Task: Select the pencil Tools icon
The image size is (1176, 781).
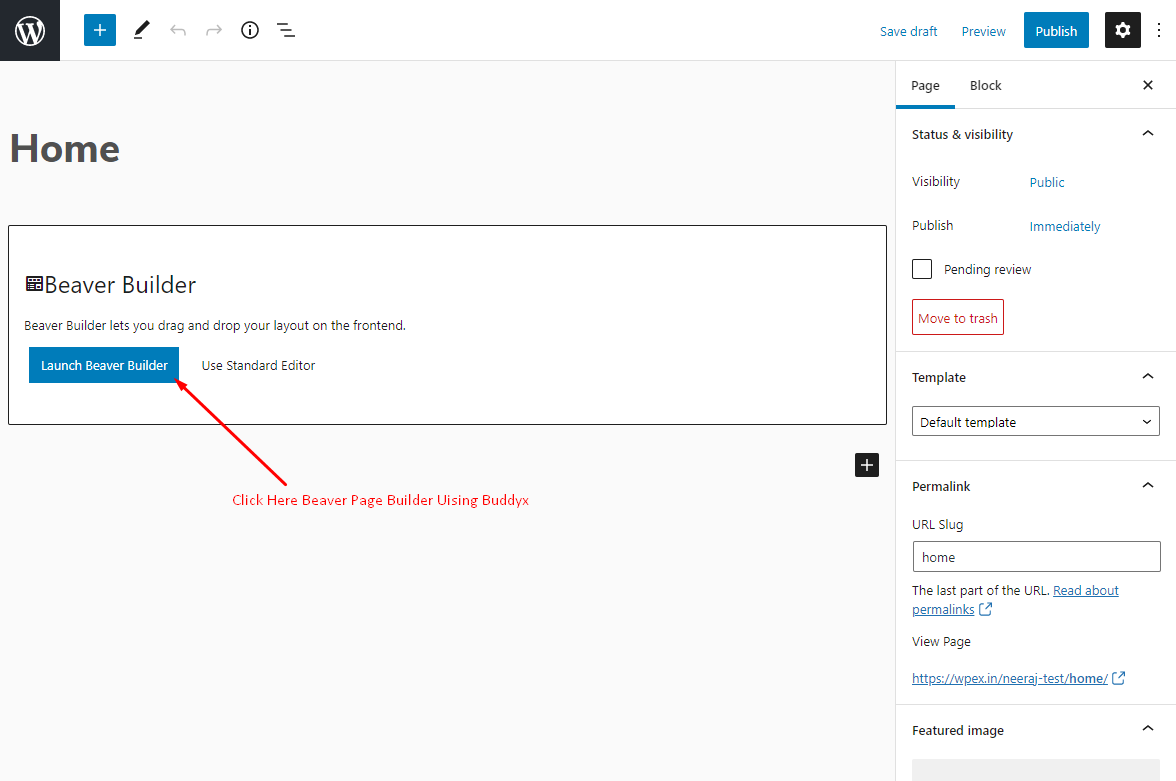Action: (141, 30)
